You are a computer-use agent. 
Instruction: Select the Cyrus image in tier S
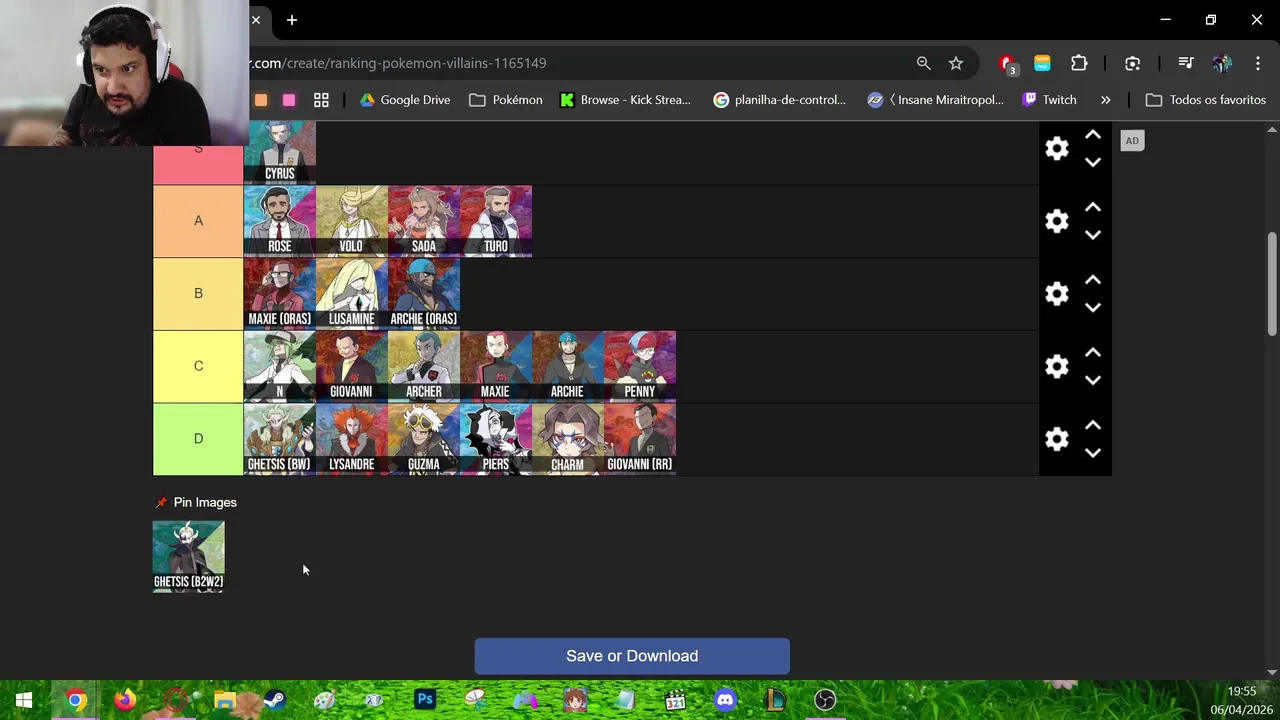point(280,152)
